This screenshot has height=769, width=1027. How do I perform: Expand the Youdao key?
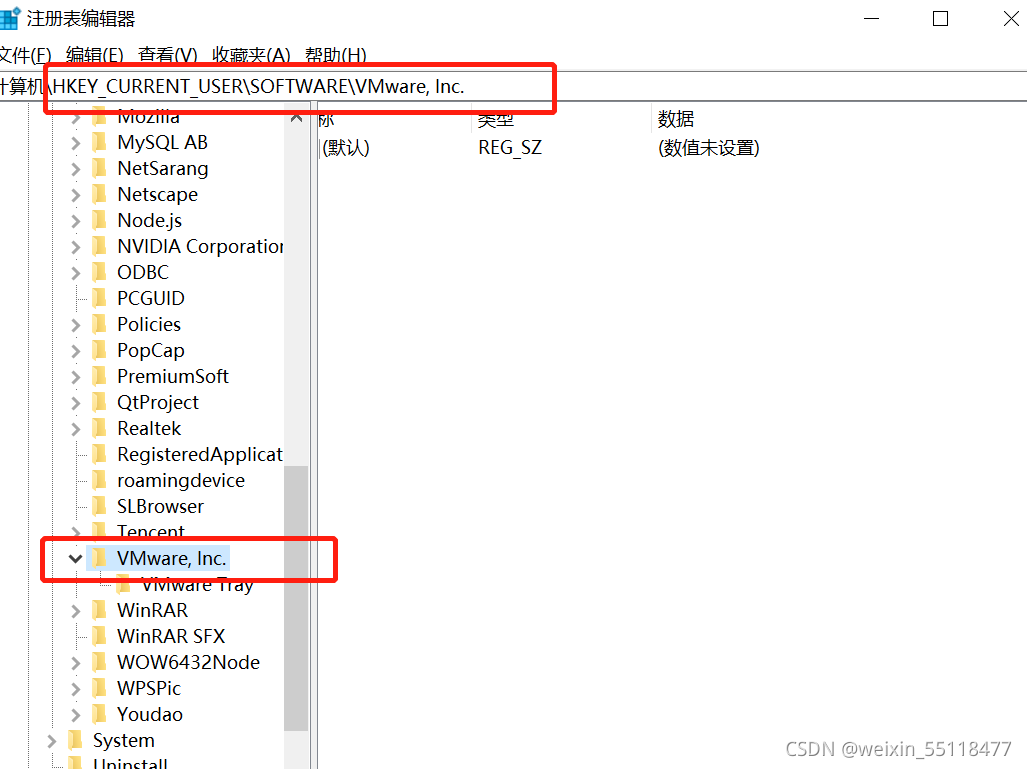pyautogui.click(x=76, y=715)
